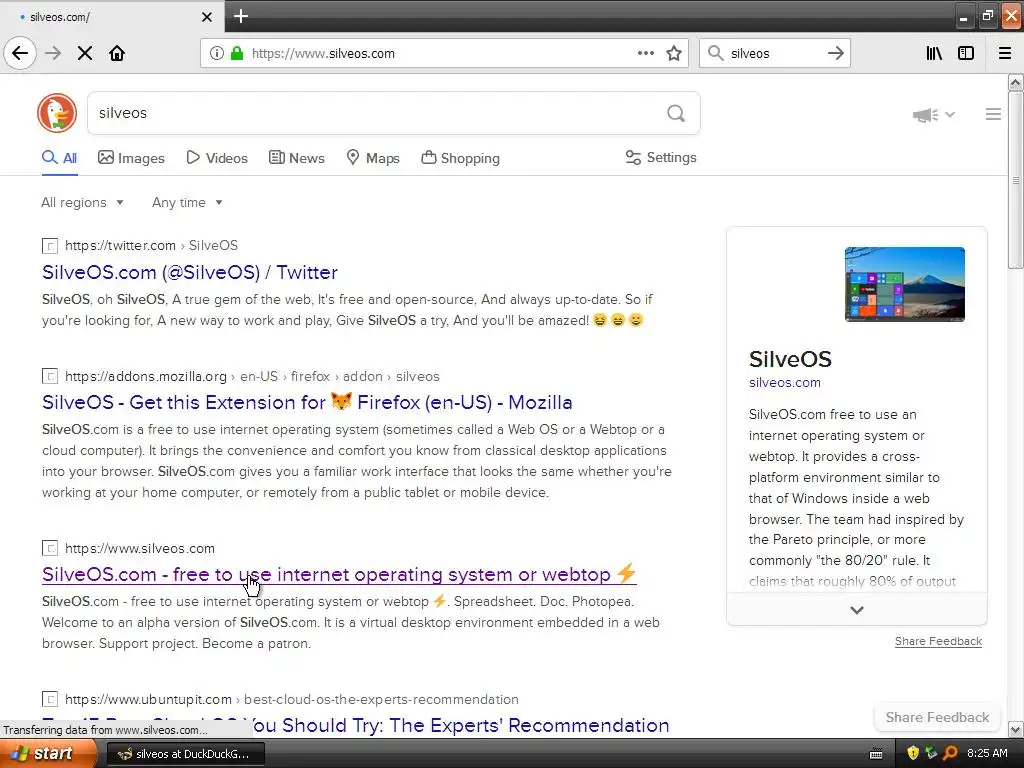The width and height of the screenshot is (1024, 768).
Task: Open a new browser tab
Action: pos(241,16)
